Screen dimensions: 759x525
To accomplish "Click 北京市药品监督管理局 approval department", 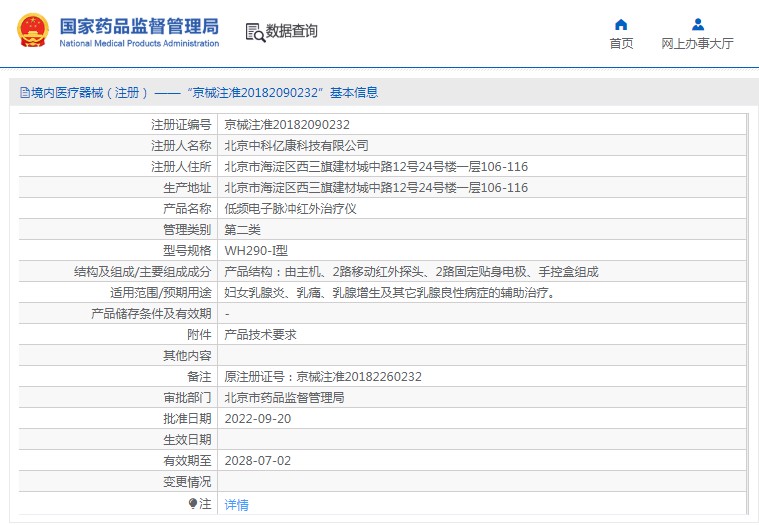I will click(x=284, y=398).
